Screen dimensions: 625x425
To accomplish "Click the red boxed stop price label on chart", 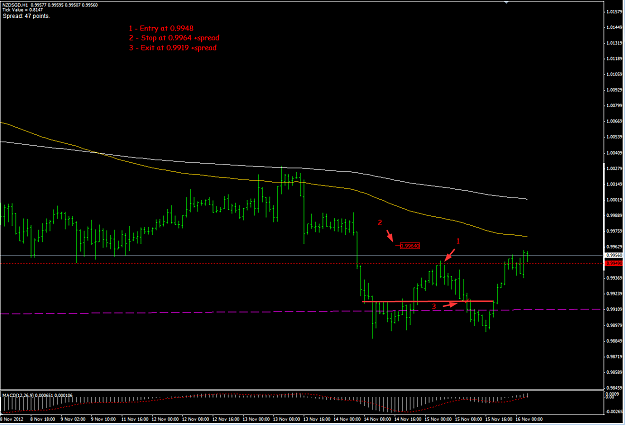I will pyautogui.click(x=409, y=246).
